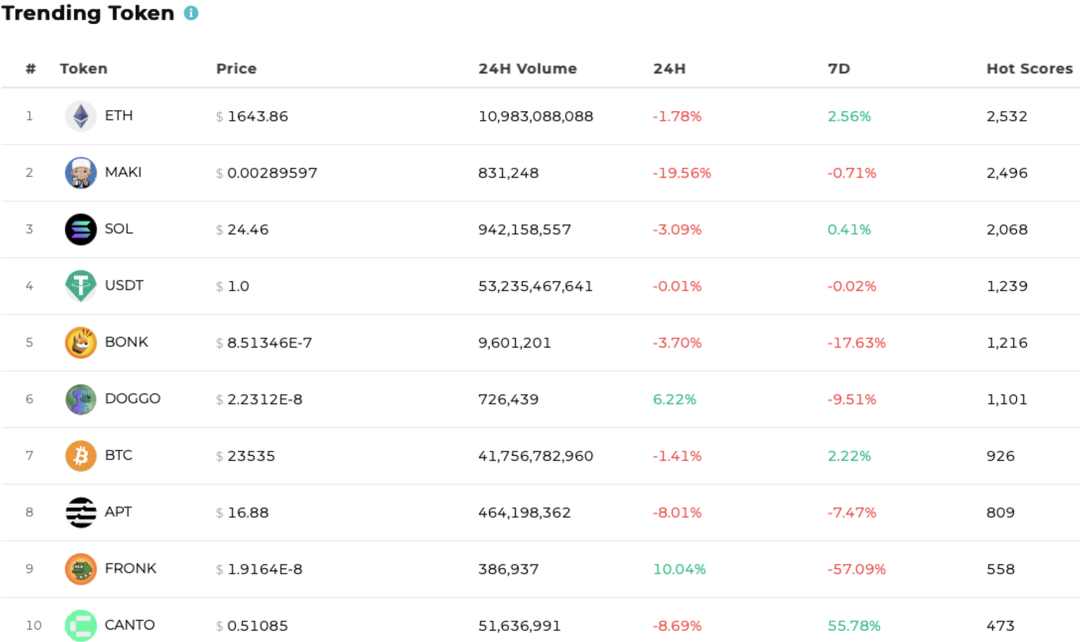Open the USDT token name
The height and width of the screenshot is (642, 1080).
point(124,284)
